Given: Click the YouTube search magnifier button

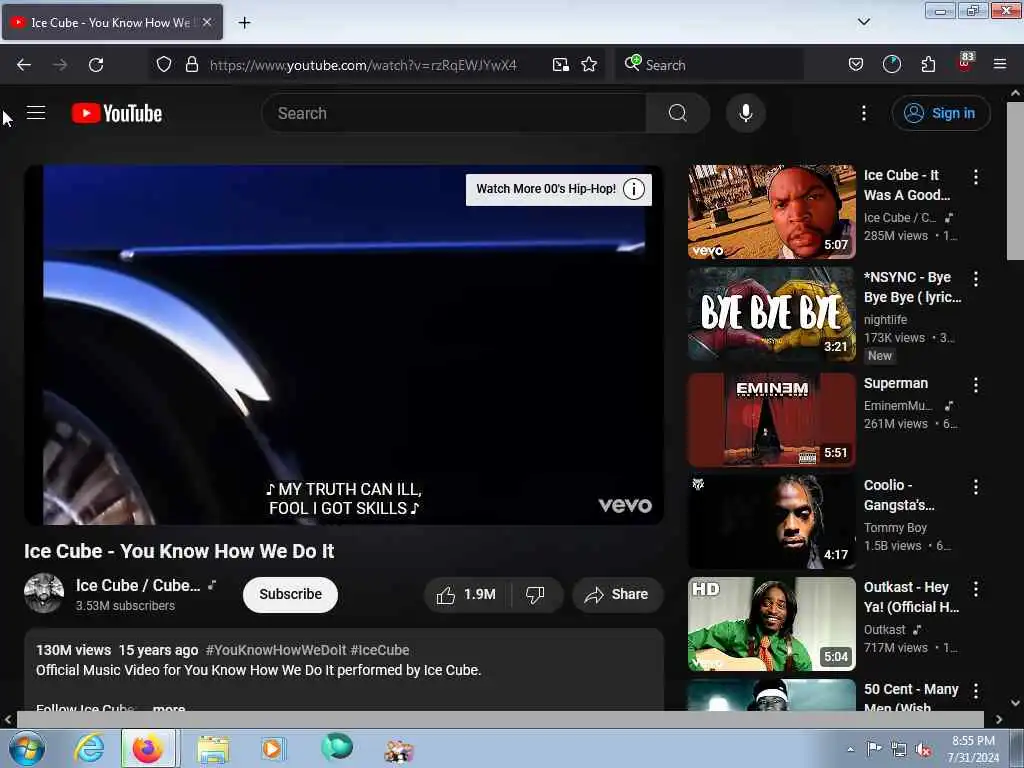Looking at the screenshot, I should pyautogui.click(x=677, y=113).
